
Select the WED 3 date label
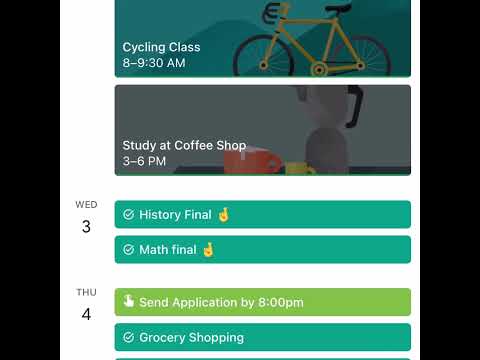(x=86, y=217)
